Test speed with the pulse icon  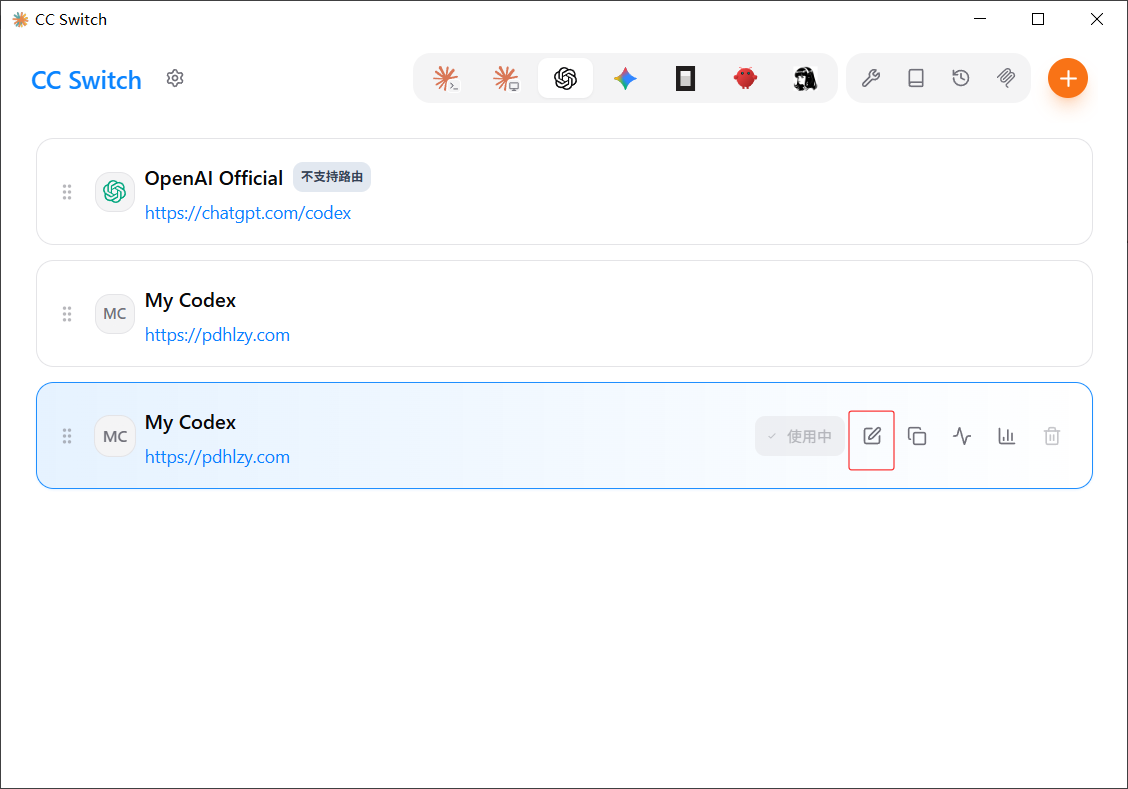pyautogui.click(x=962, y=436)
